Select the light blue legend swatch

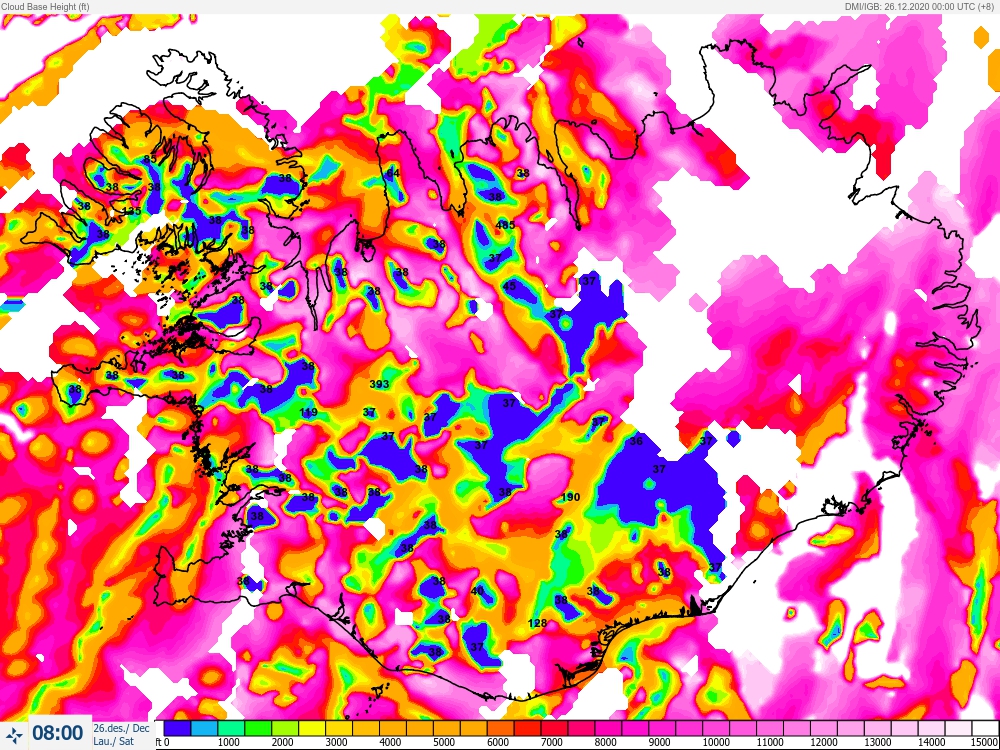pos(204,728)
